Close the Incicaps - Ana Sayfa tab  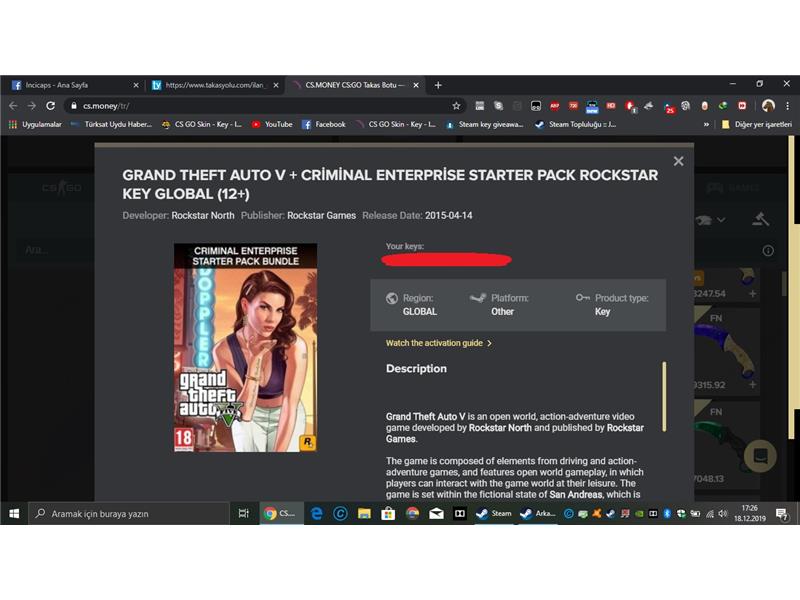pyautogui.click(x=136, y=85)
